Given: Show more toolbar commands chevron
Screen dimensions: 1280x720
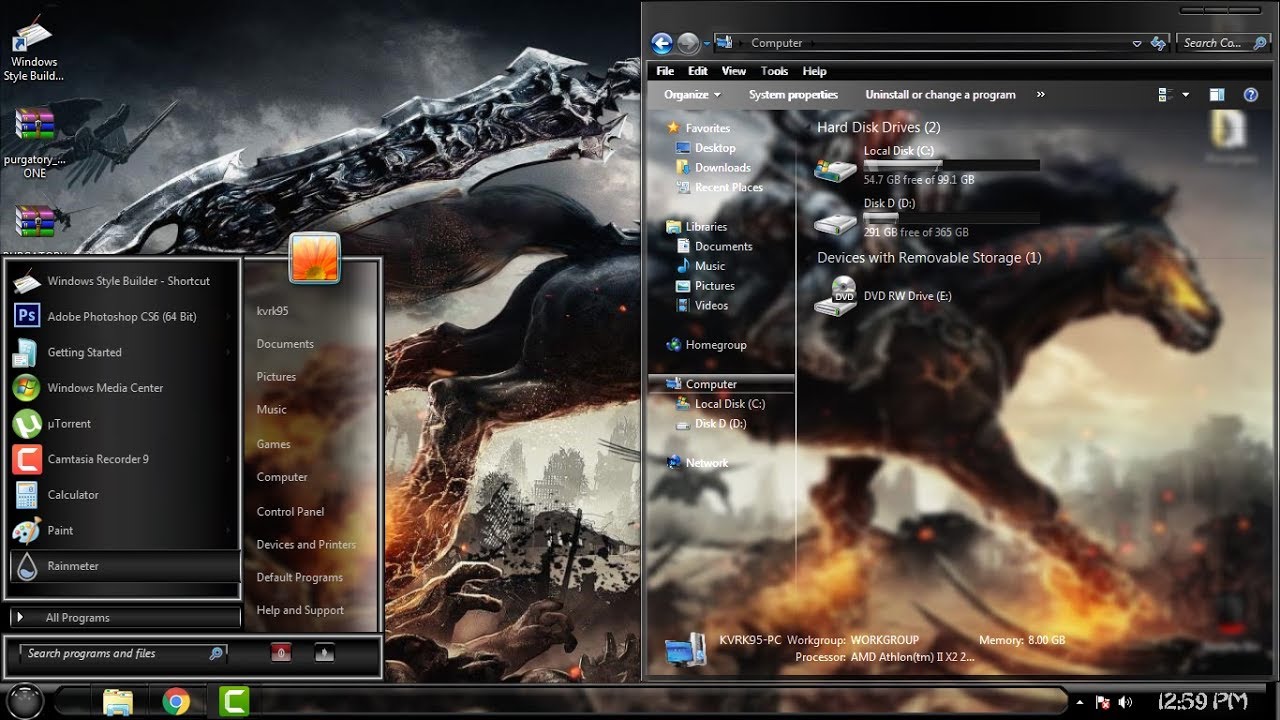Looking at the screenshot, I should (1041, 95).
